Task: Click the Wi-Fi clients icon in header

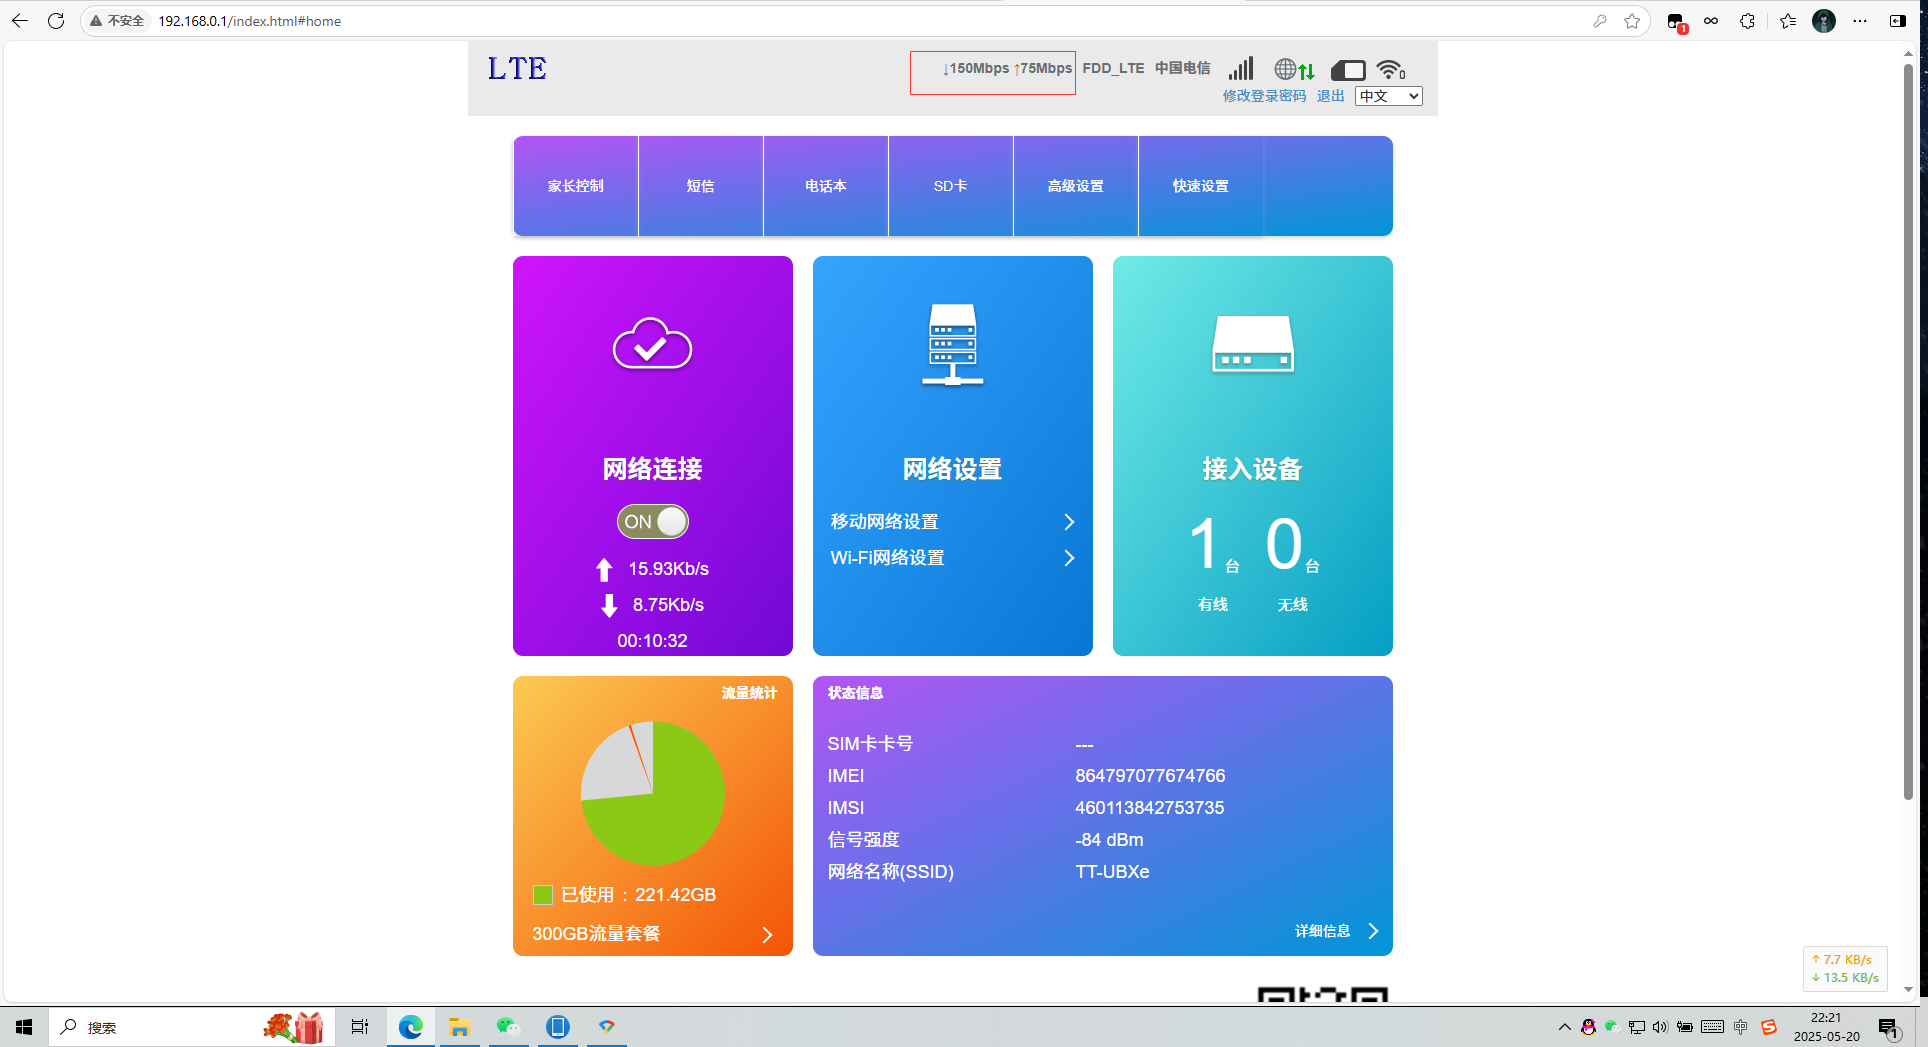Action: (1391, 69)
